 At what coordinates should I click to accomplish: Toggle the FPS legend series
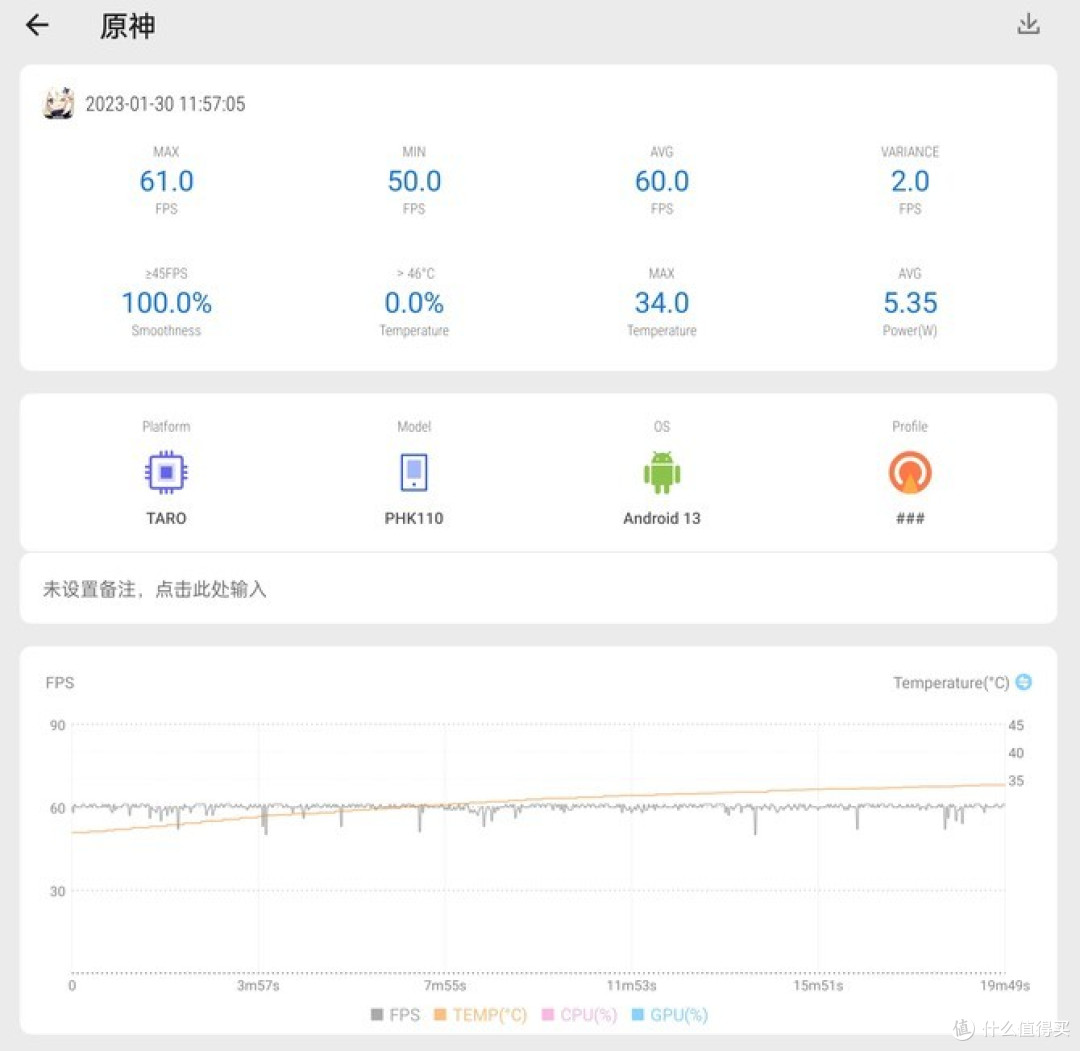pos(395,1014)
